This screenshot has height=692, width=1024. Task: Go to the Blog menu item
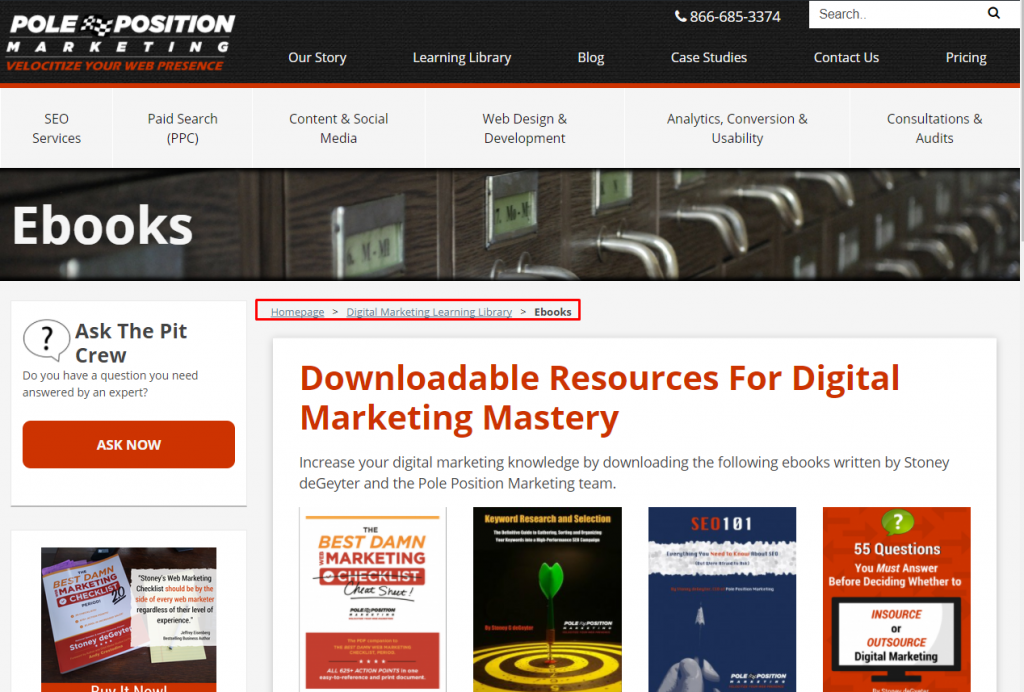pyautogui.click(x=591, y=57)
